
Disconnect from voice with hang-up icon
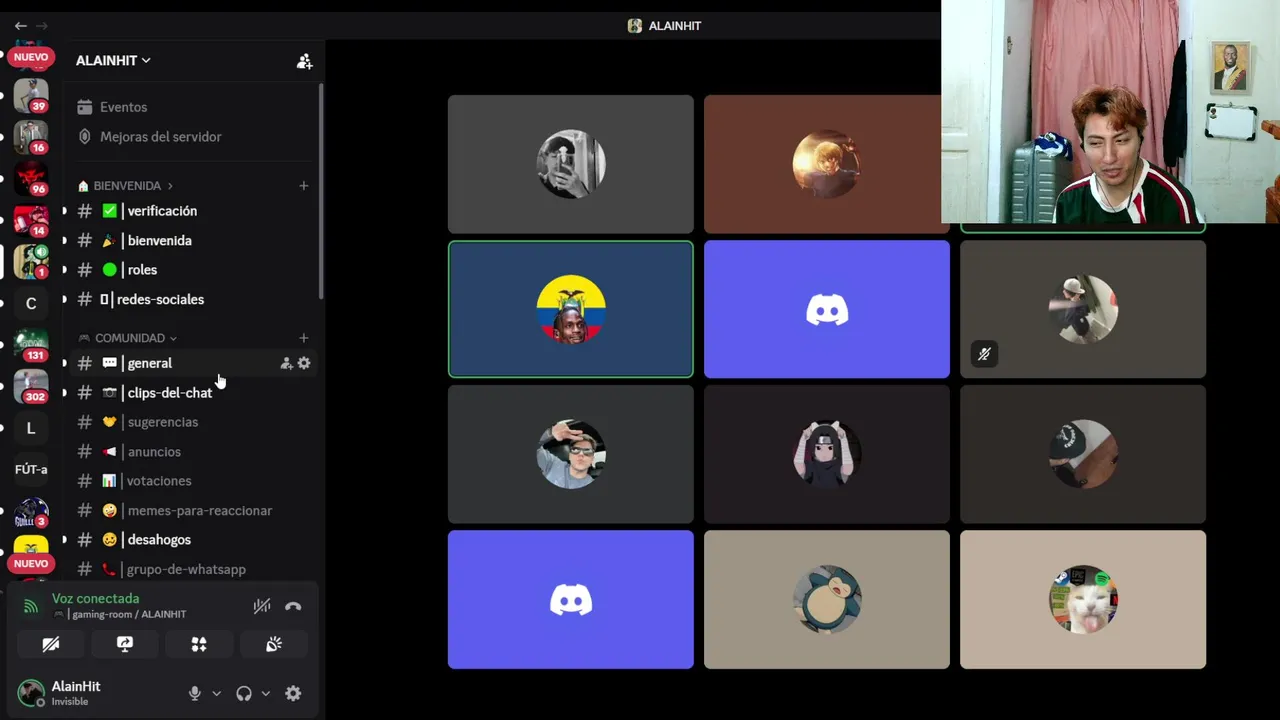[293, 606]
